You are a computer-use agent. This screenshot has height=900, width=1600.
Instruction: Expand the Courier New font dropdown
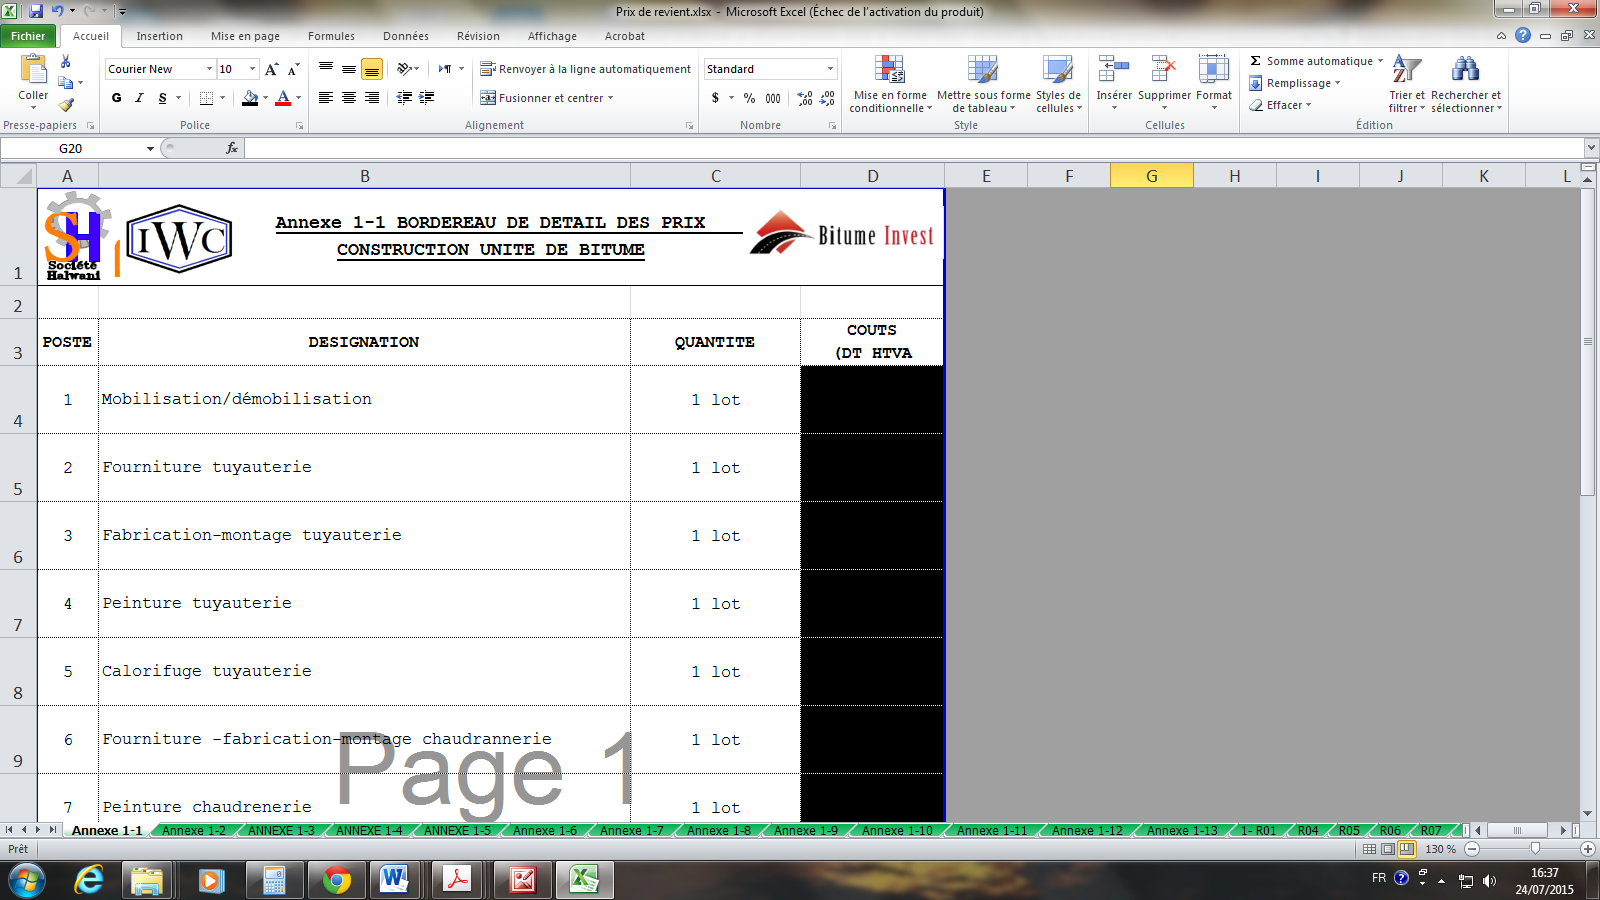click(209, 69)
